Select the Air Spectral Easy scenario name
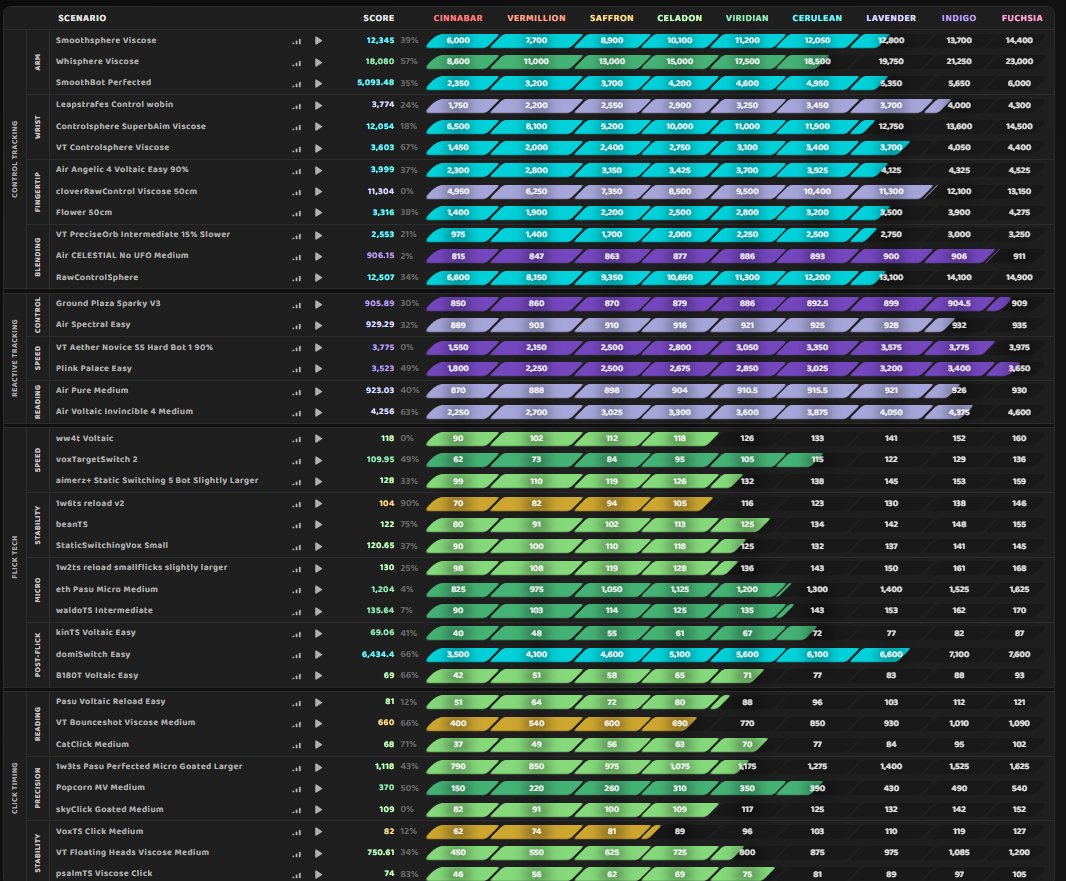 [x=93, y=325]
